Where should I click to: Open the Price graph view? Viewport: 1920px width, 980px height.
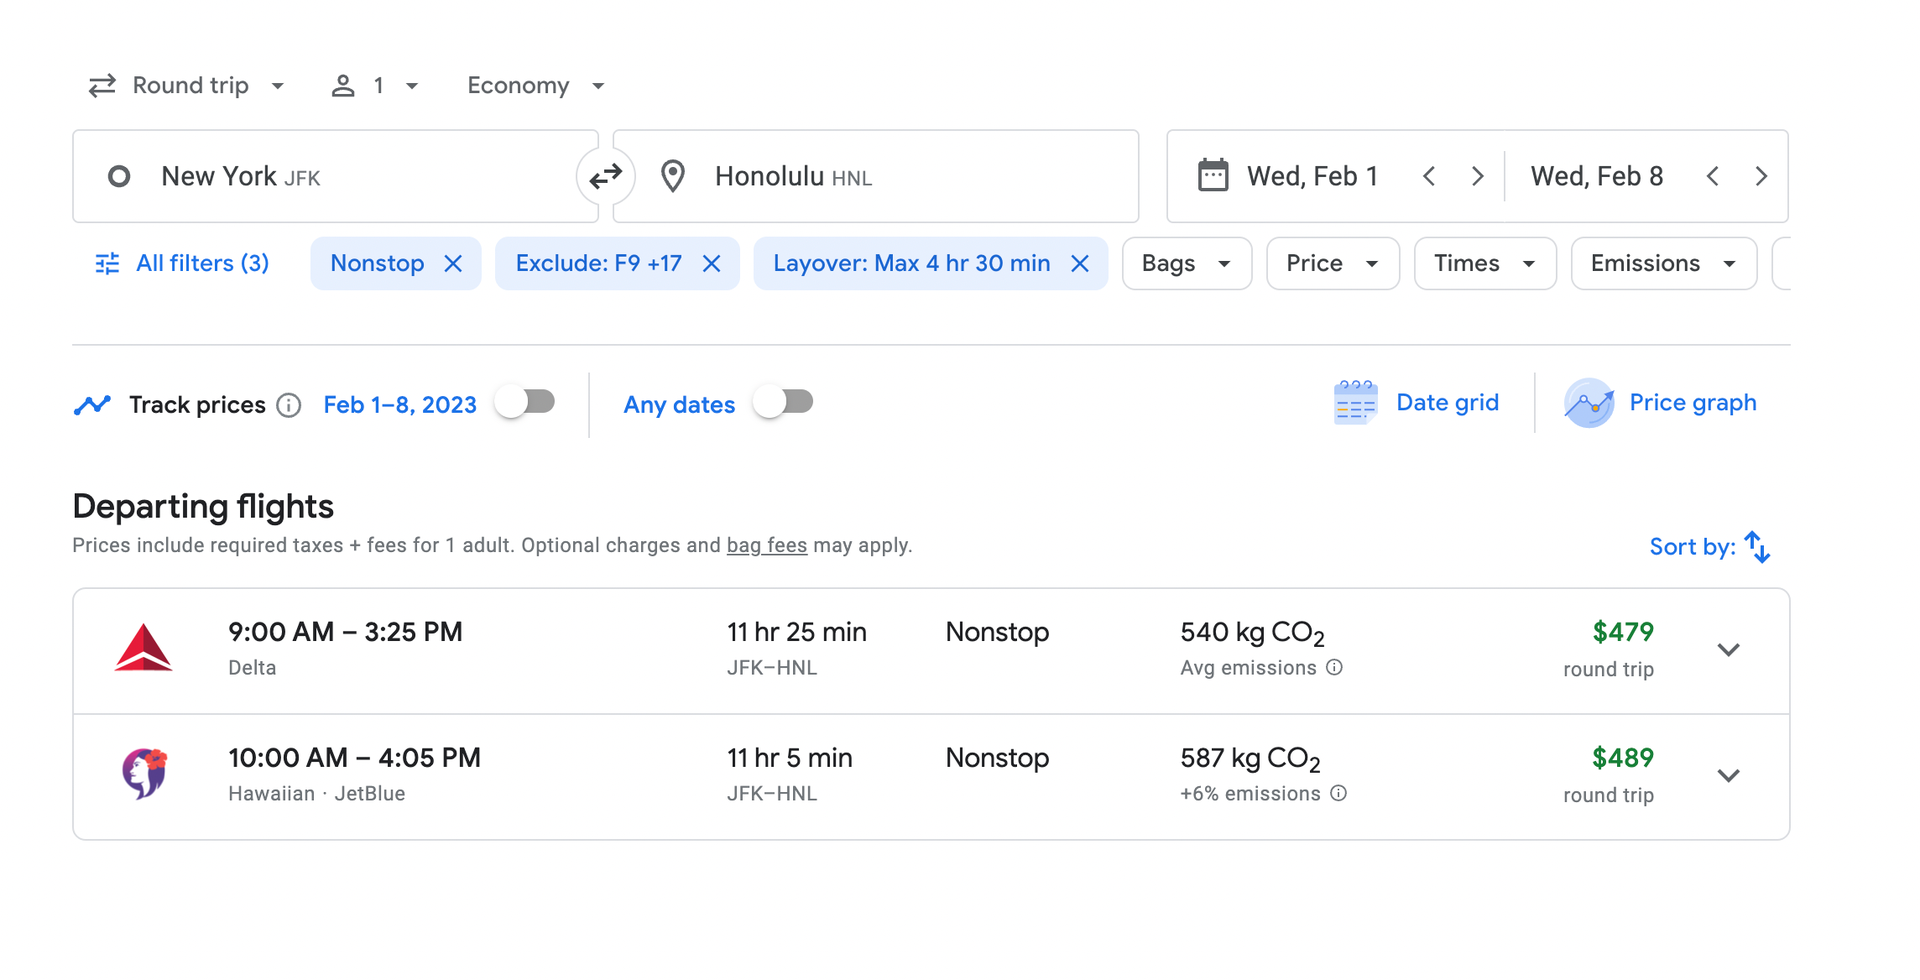point(1661,403)
